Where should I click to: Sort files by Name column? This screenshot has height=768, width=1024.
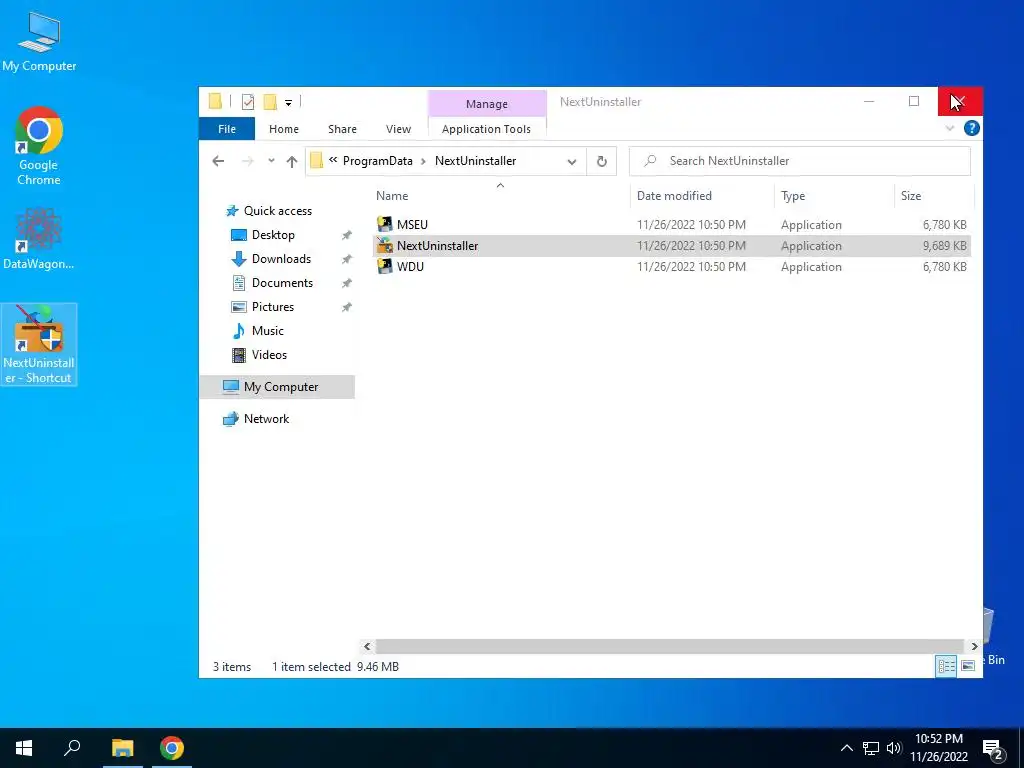coord(500,195)
